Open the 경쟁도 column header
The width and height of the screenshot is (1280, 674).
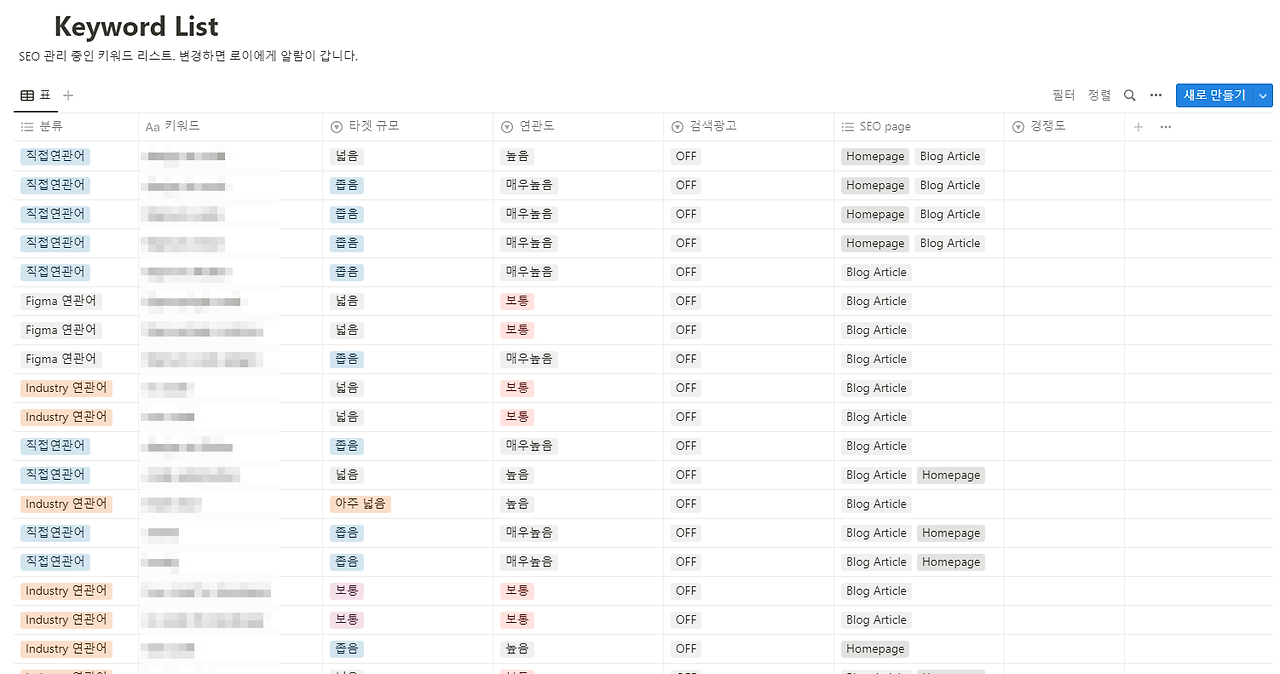click(x=1064, y=127)
